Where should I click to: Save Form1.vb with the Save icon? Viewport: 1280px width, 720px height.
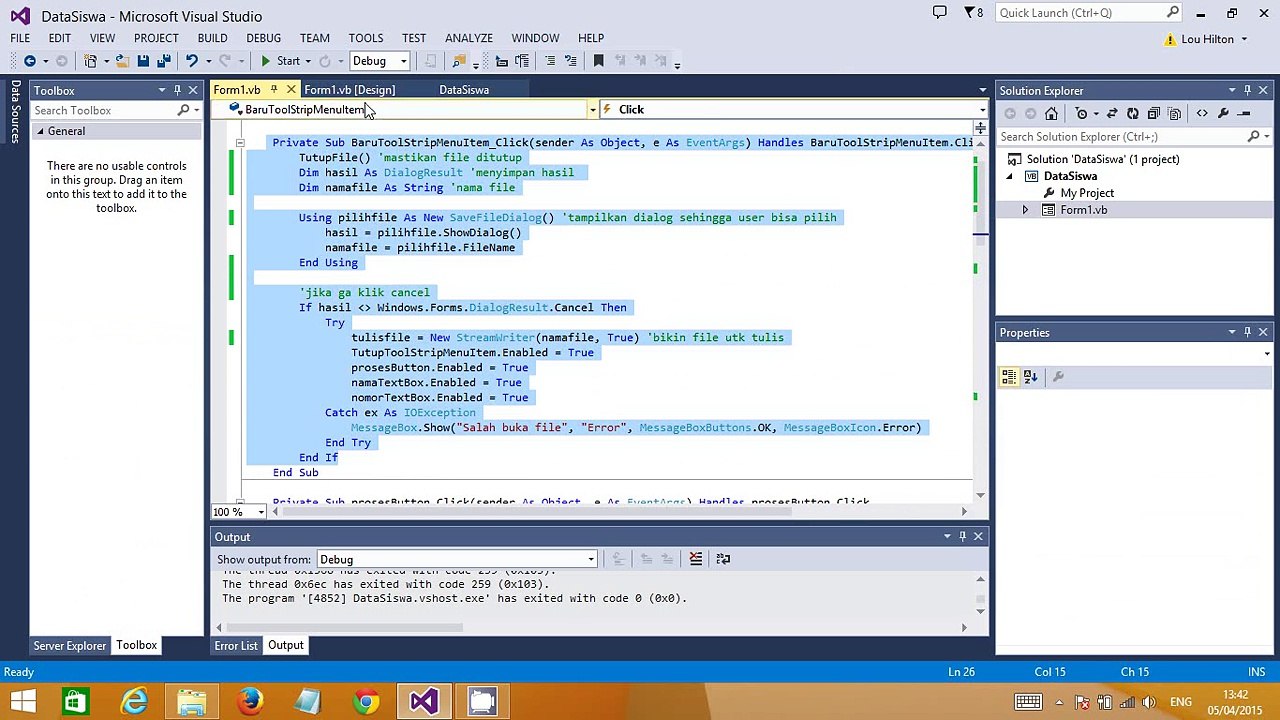(143, 61)
